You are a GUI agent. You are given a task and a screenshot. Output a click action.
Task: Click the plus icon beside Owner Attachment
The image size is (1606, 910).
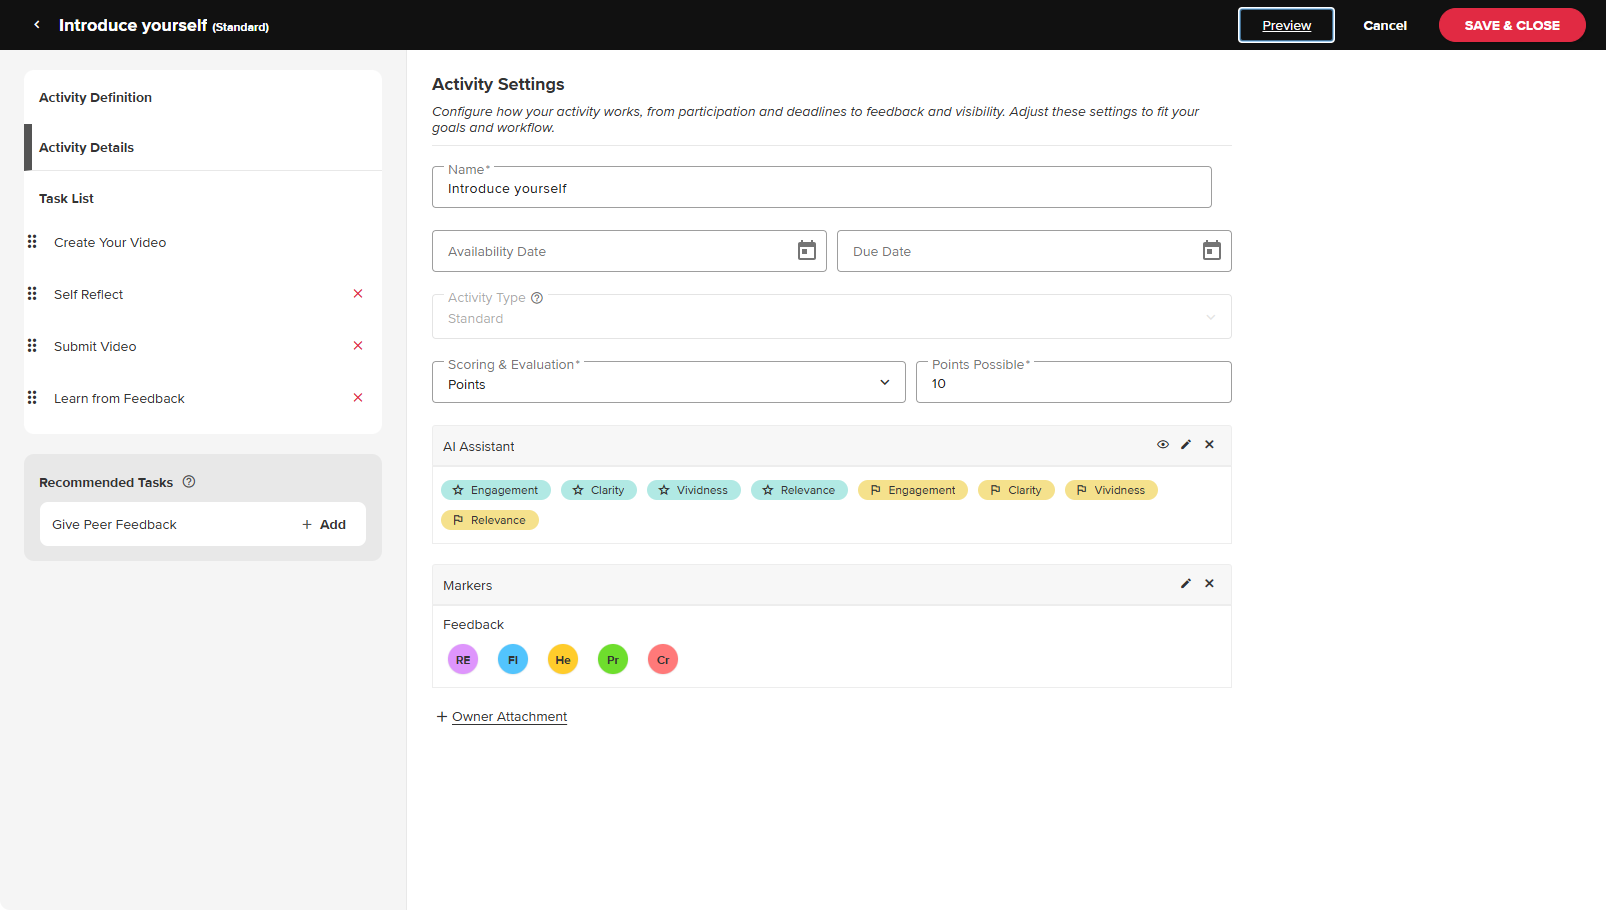pyautogui.click(x=442, y=717)
